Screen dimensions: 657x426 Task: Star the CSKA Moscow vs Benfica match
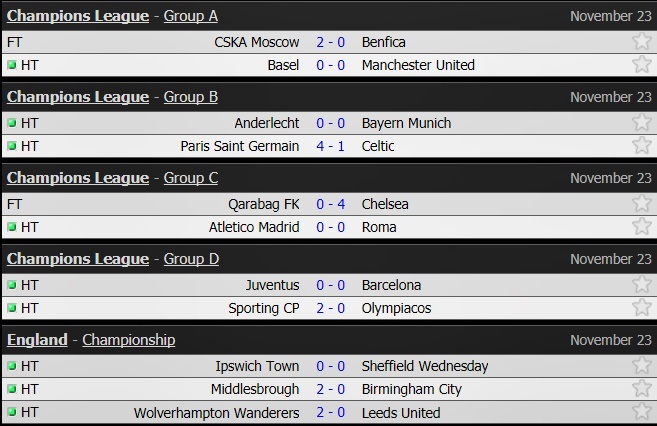(641, 42)
